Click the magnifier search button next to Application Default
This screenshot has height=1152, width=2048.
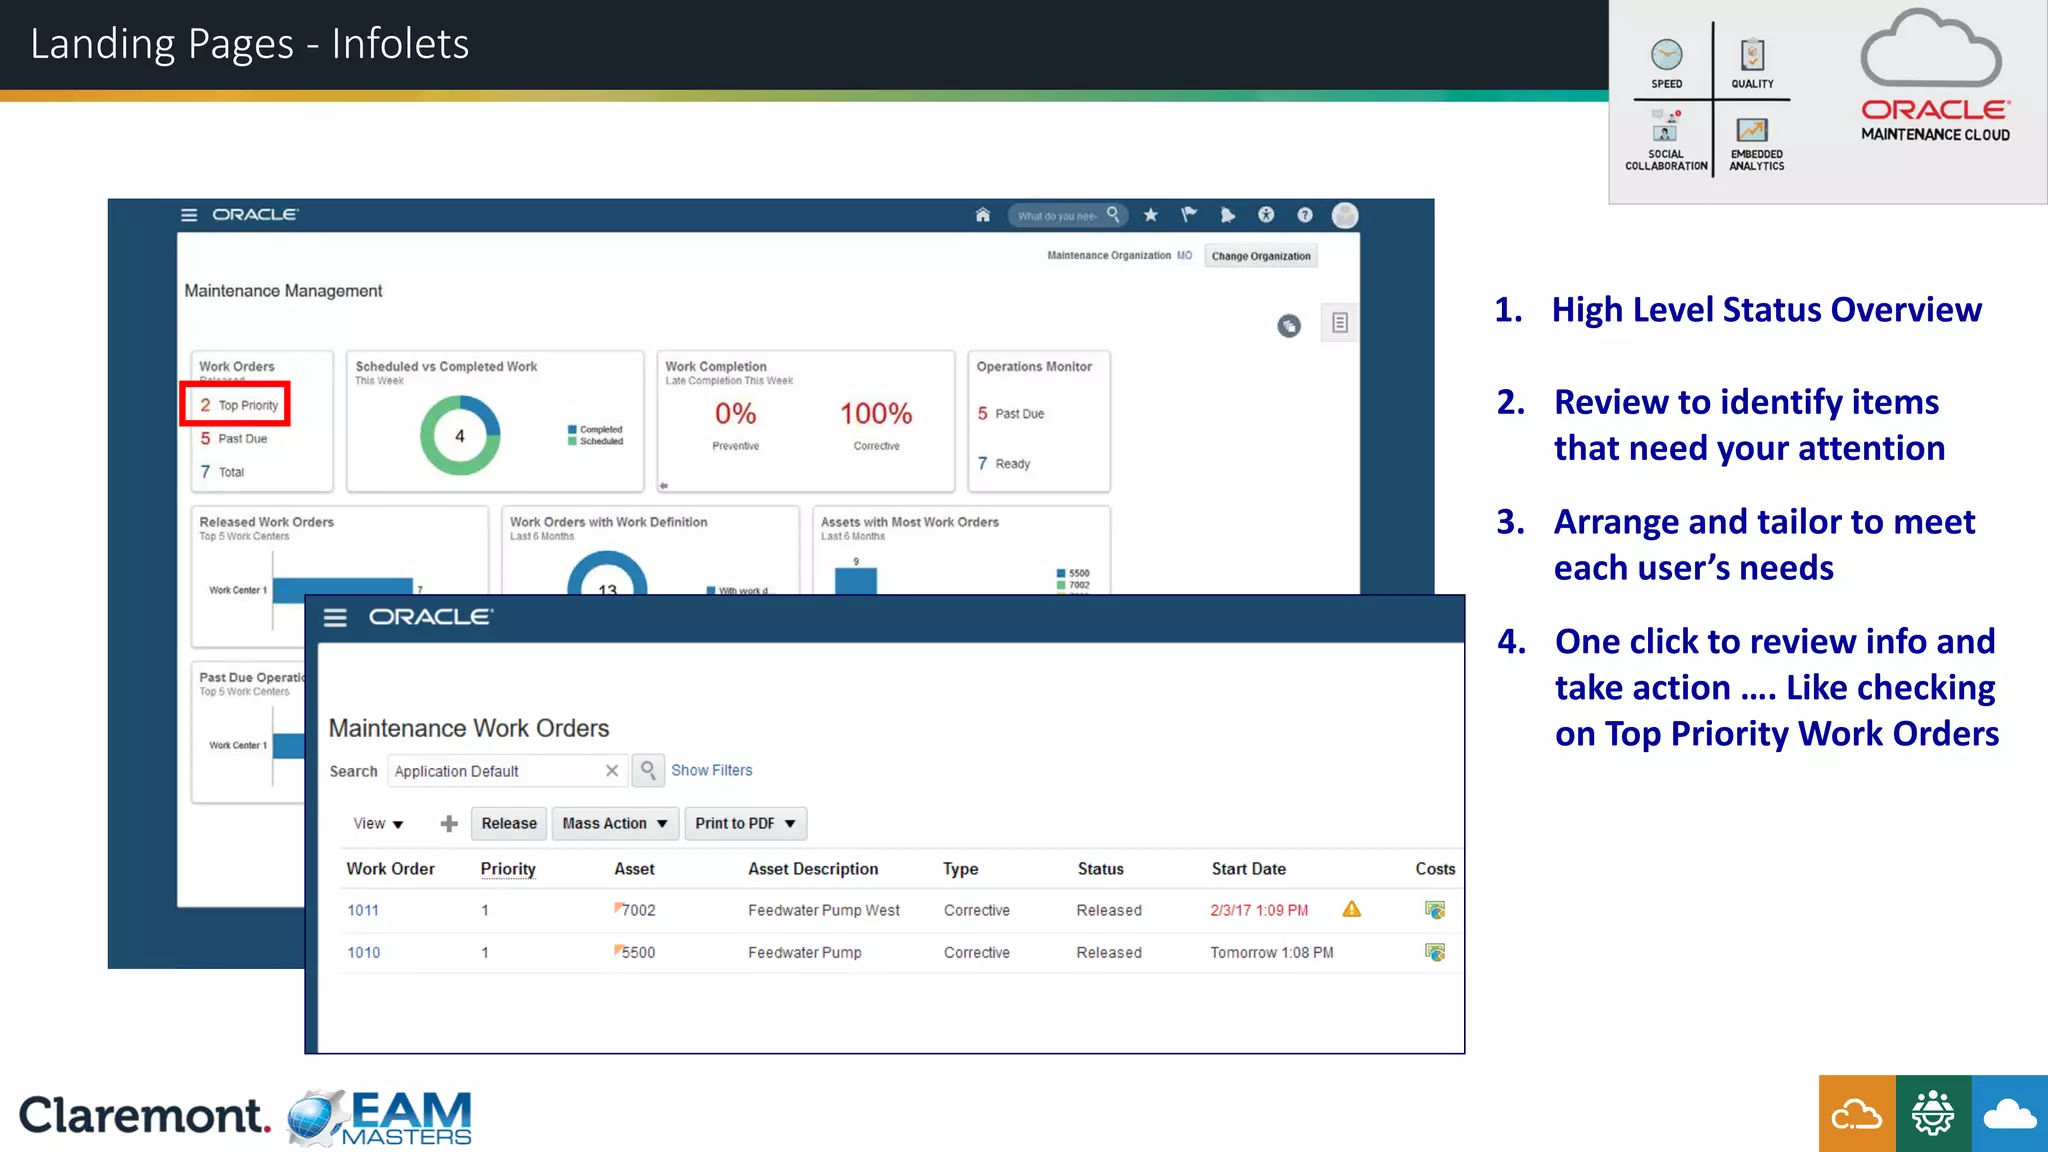[x=648, y=770]
